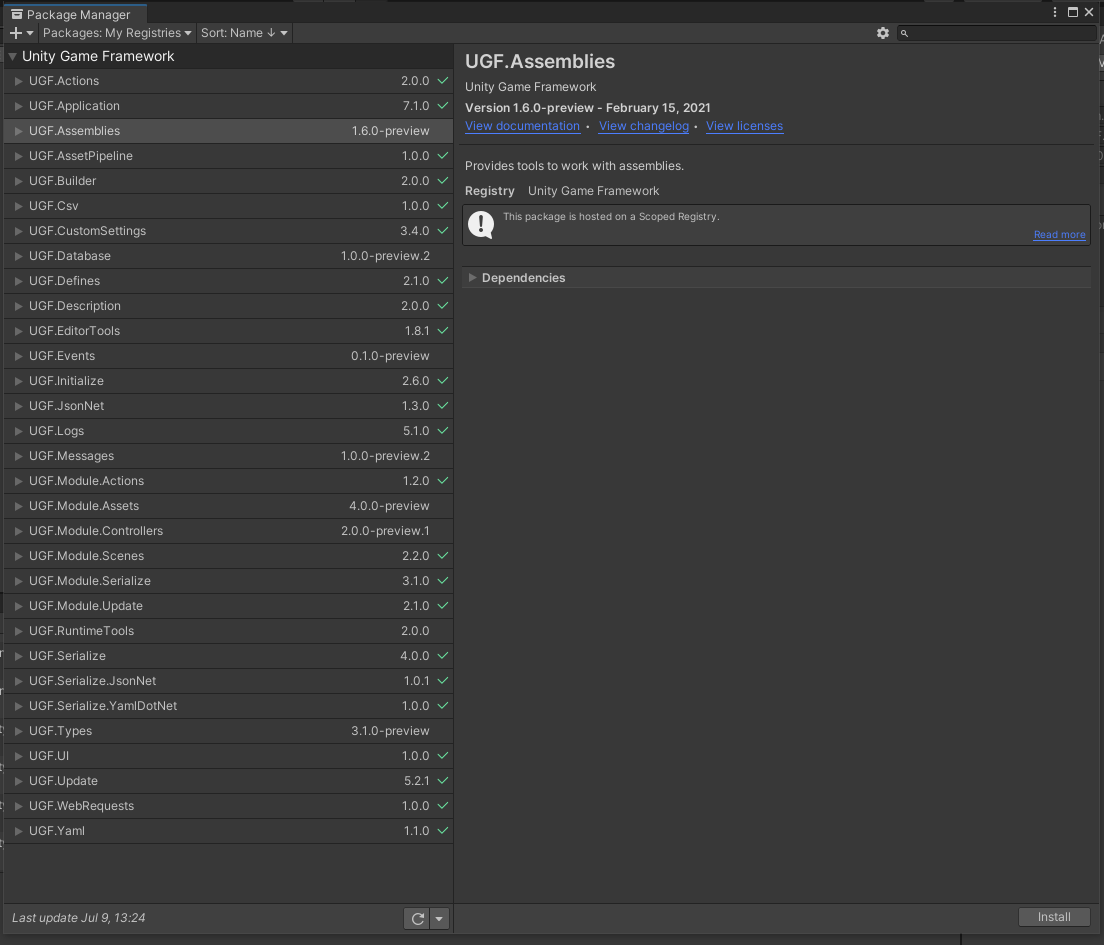This screenshot has width=1104, height=945.
Task: Expand the UGF.Csv package entry
Action: 18,205
